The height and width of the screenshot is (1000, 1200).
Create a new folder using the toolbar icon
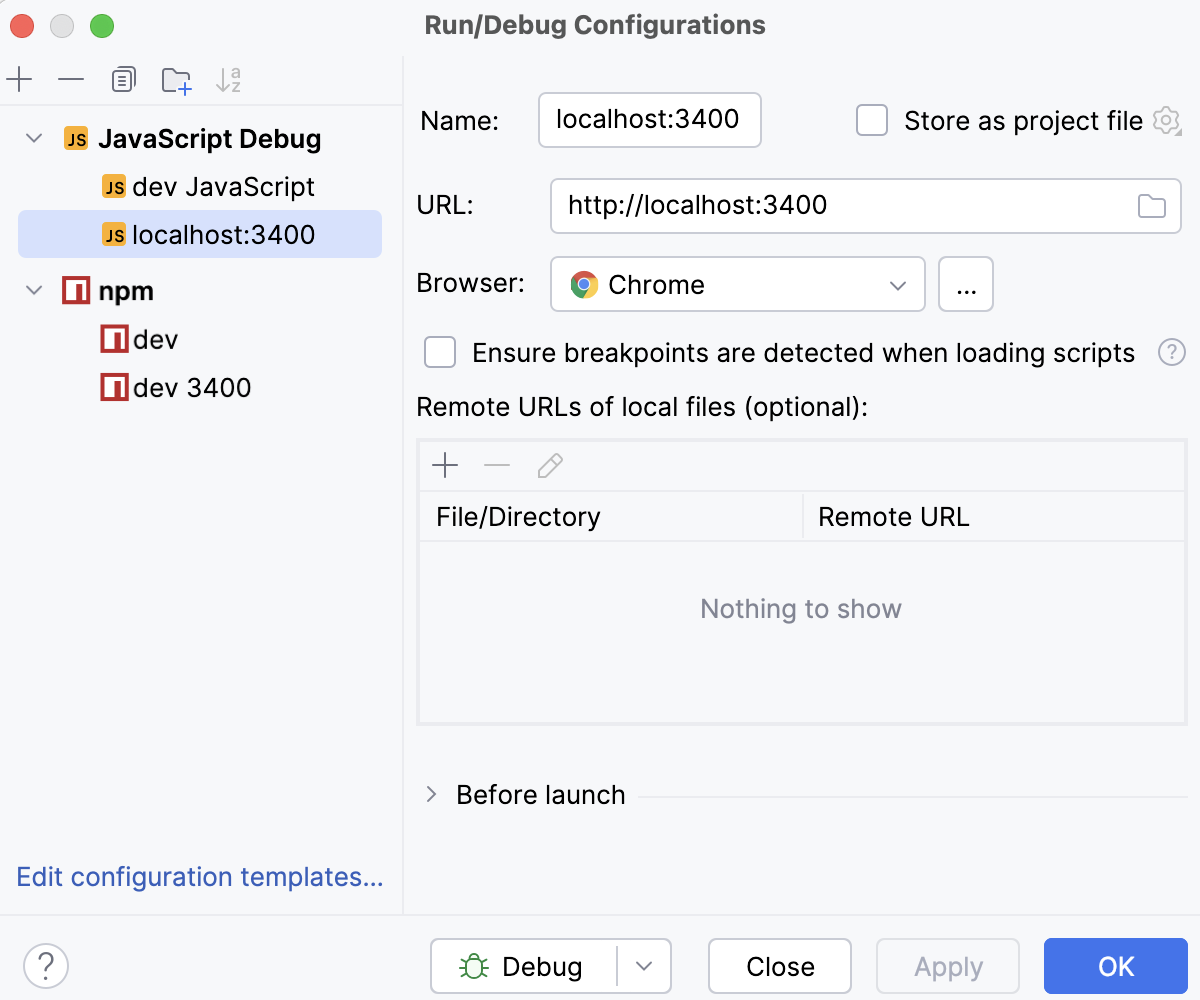(x=176, y=80)
